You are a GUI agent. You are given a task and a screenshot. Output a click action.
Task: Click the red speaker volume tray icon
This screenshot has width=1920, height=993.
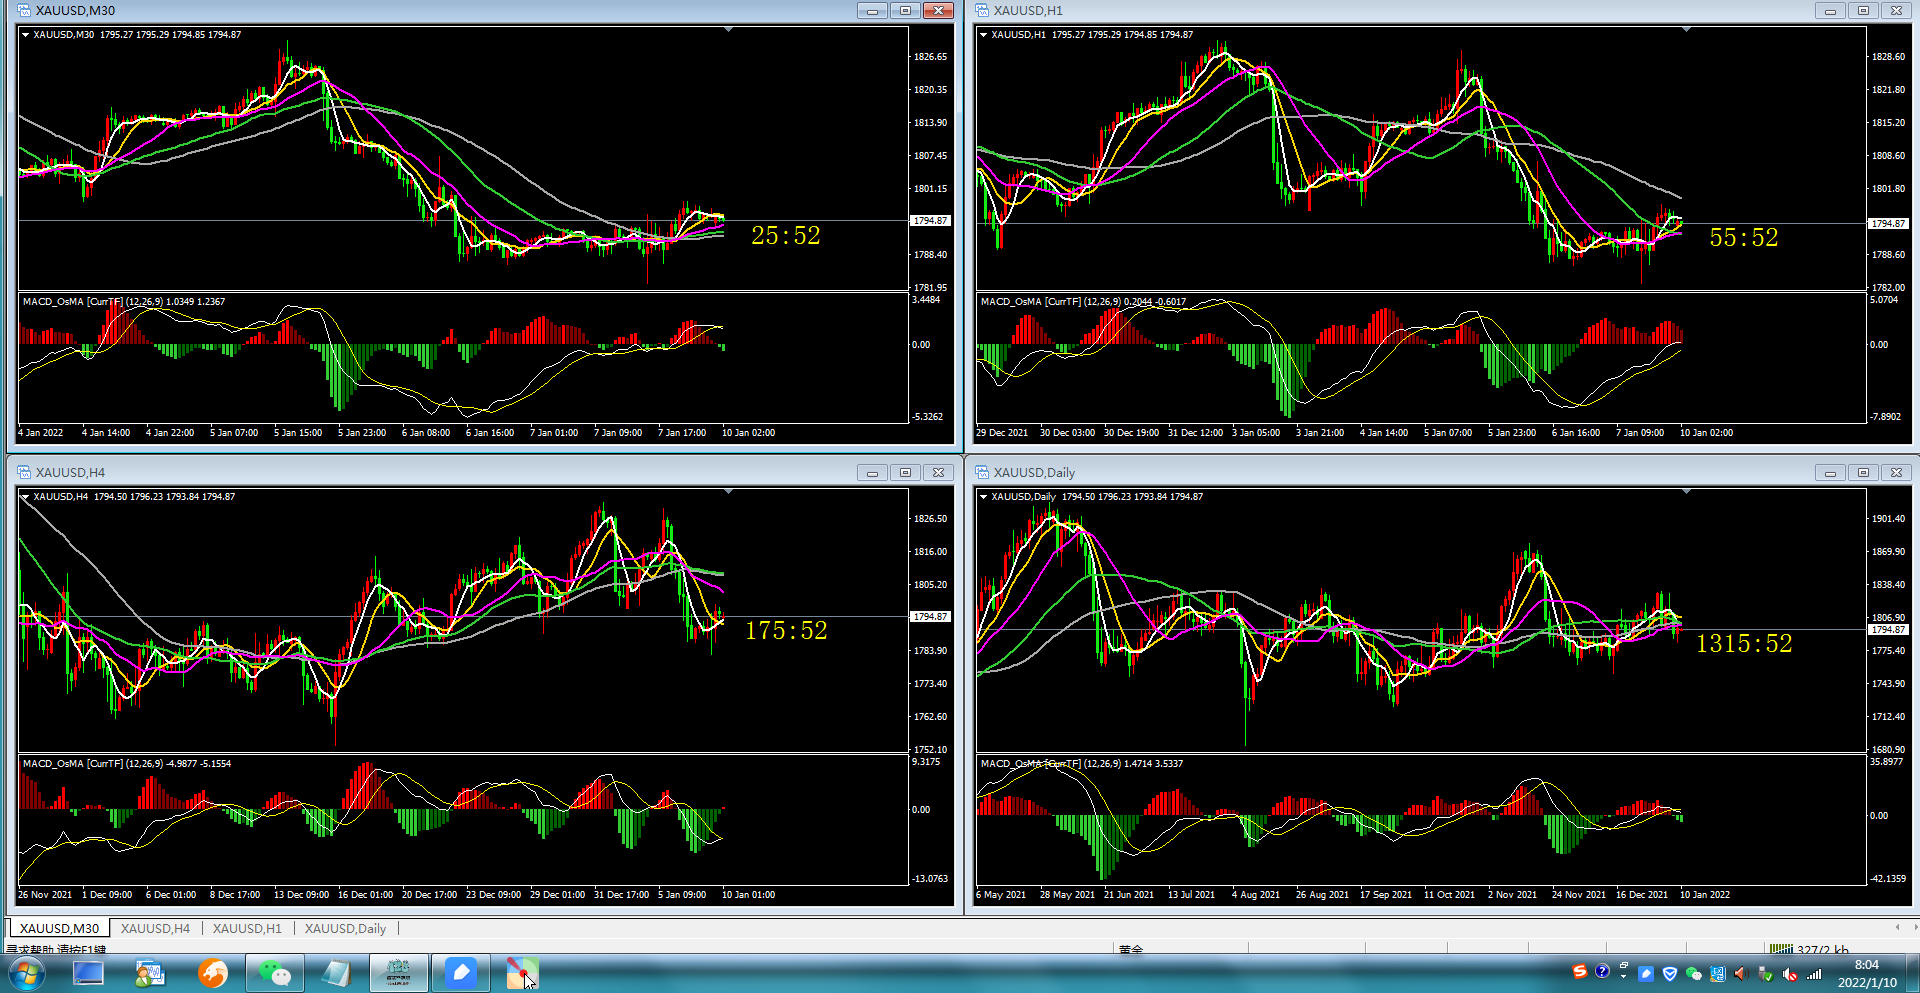coord(1741,974)
